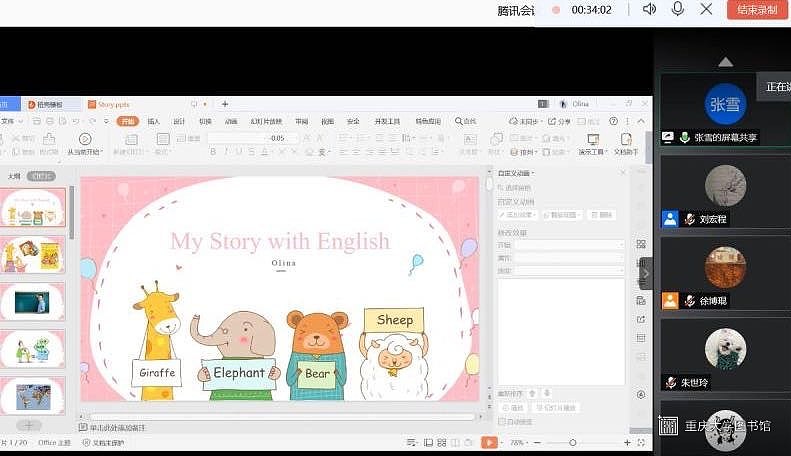Select participant 刘宏程 tile
Viewport: 791px width, 456px height.
pos(725,192)
